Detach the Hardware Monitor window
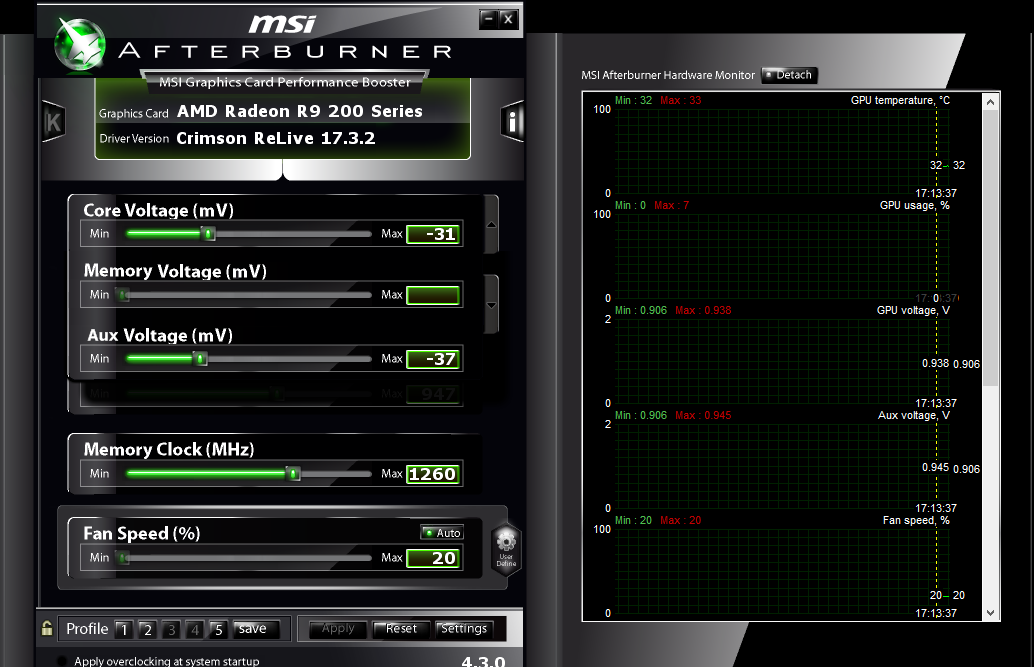 tap(789, 75)
